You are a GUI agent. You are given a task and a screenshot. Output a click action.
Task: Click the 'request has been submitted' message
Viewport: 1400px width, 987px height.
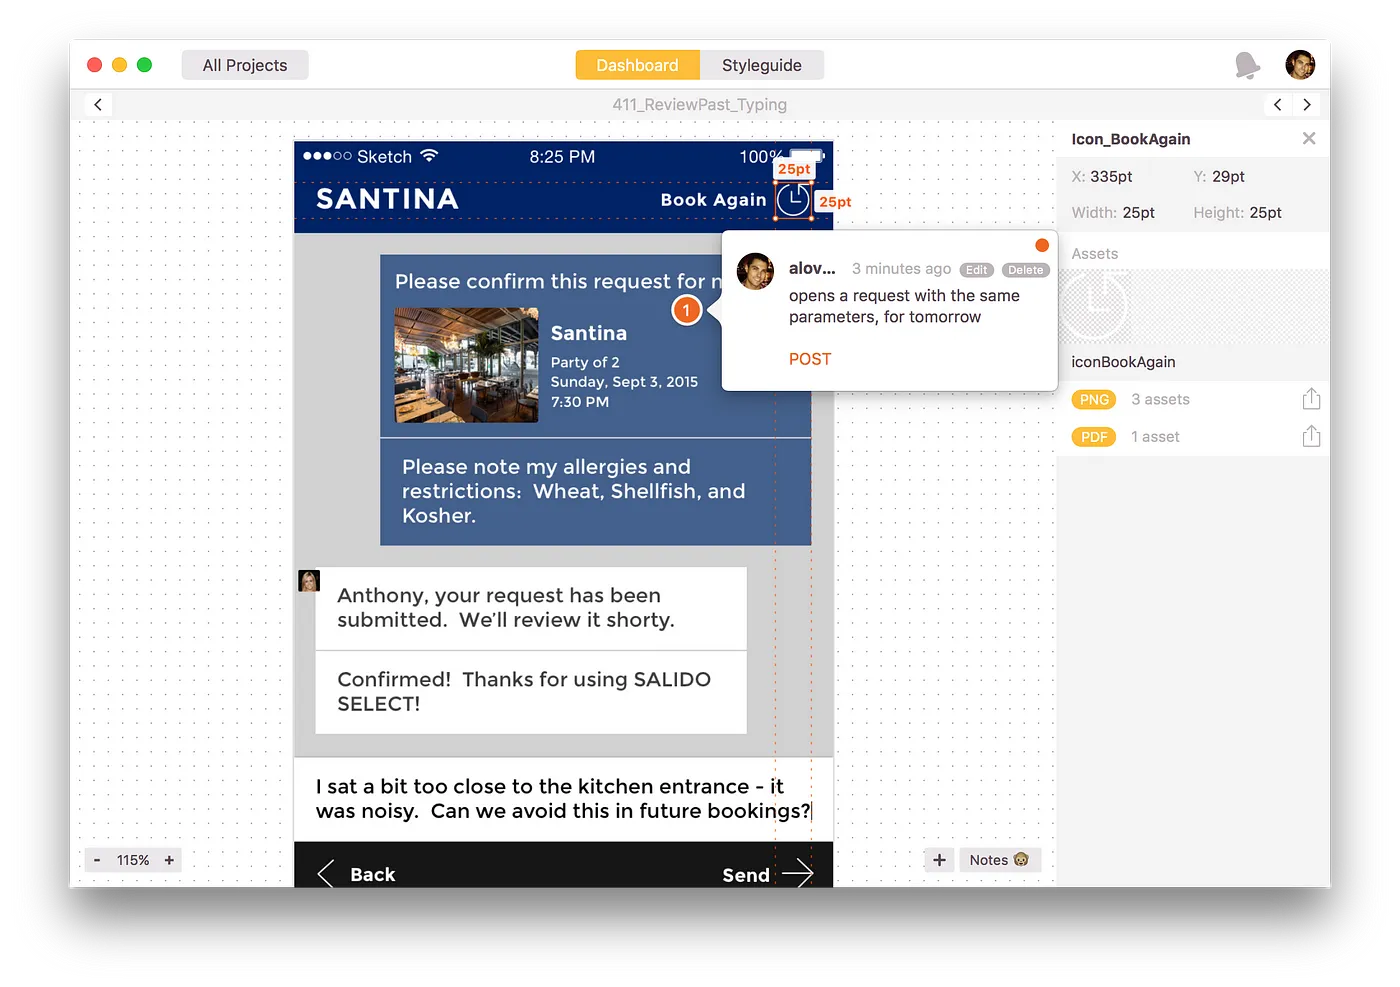click(x=531, y=608)
